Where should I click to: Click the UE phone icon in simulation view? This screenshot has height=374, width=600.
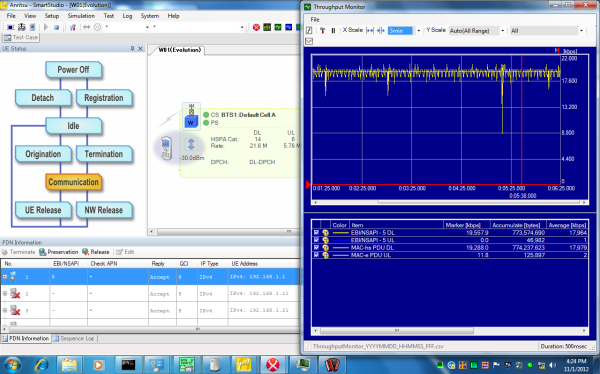tap(166, 148)
